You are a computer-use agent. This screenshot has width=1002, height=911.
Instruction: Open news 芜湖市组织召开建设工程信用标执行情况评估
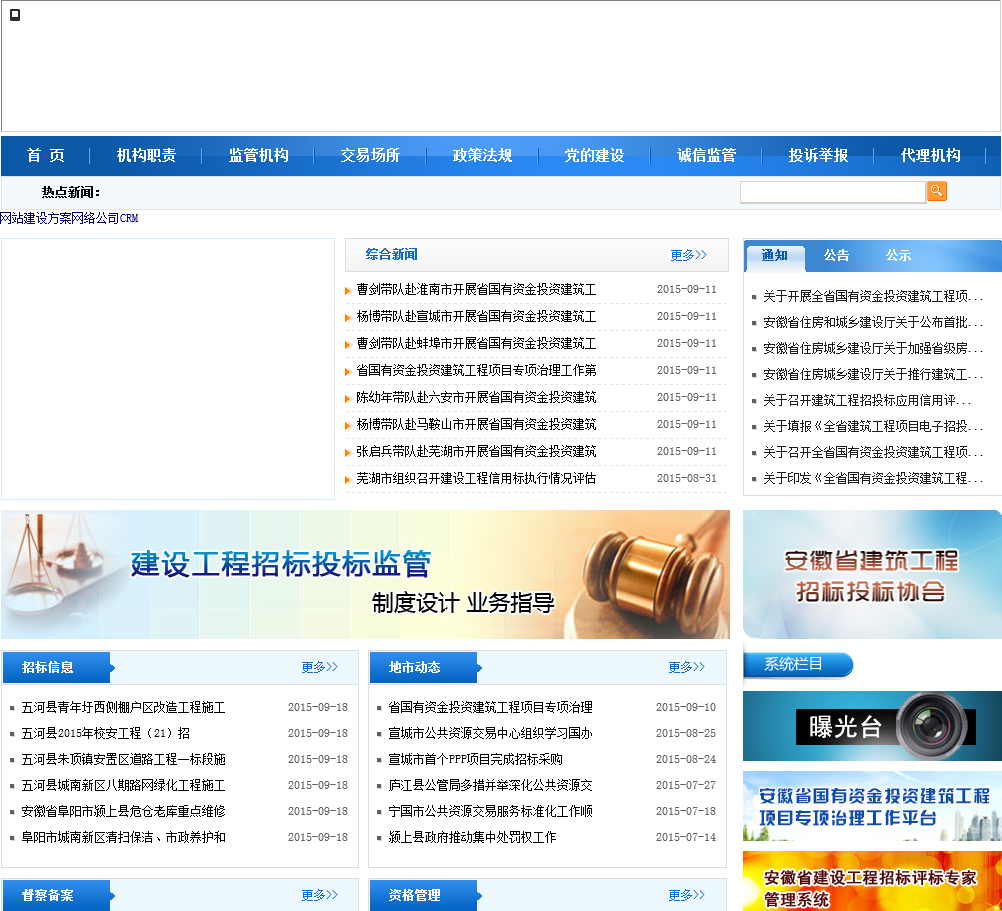tap(476, 478)
